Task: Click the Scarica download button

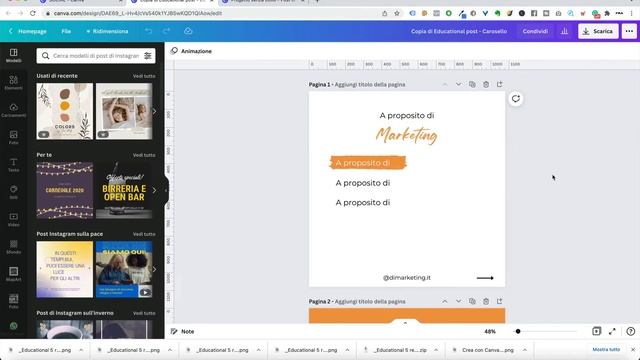Action: tap(598, 31)
